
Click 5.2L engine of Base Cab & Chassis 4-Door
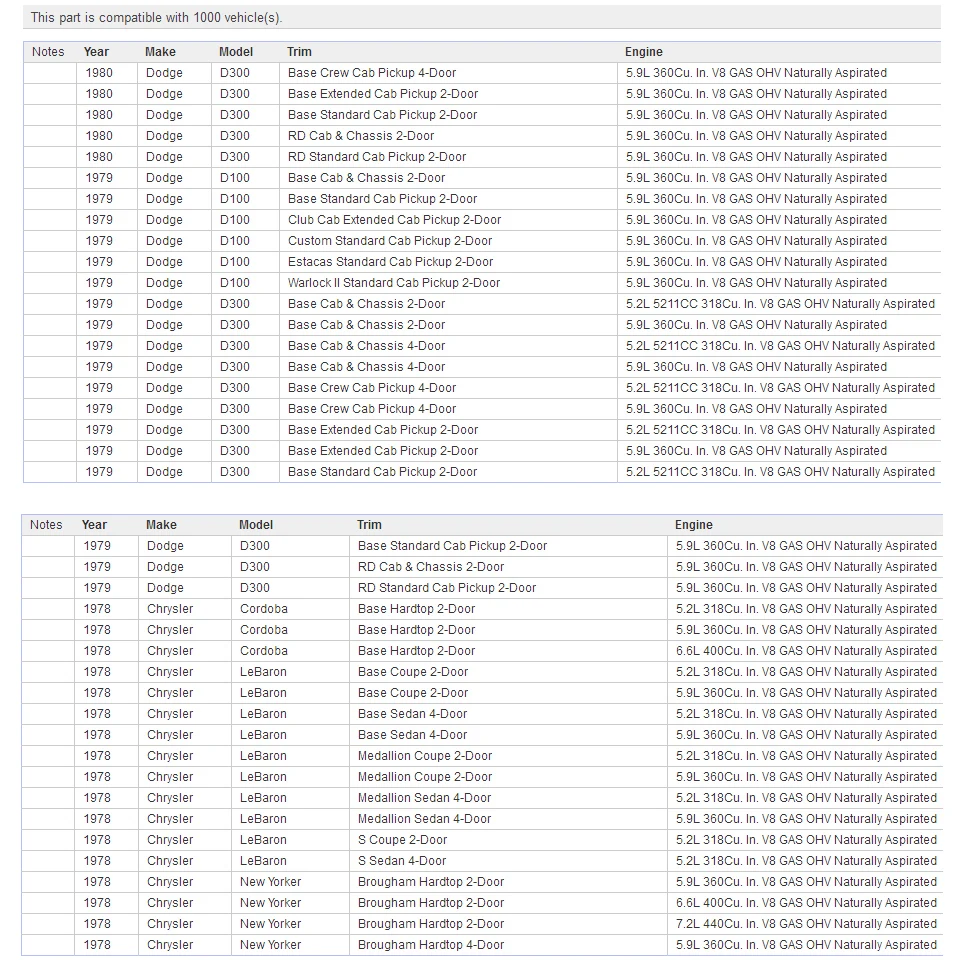[x=780, y=346]
